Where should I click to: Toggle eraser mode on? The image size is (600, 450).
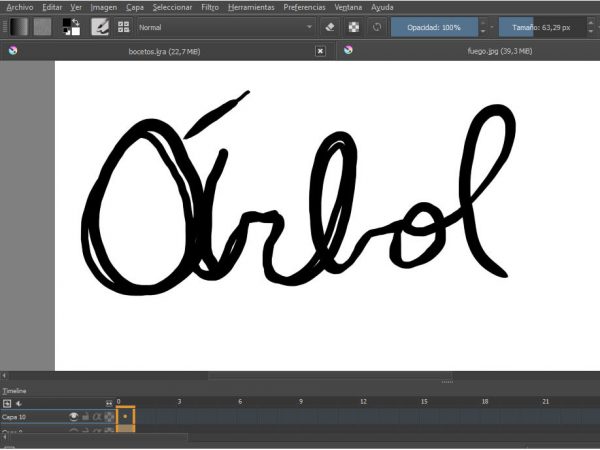point(329,27)
